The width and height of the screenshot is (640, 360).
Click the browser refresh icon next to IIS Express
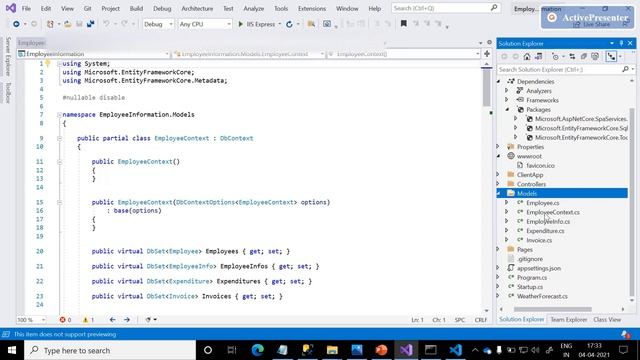289,24
